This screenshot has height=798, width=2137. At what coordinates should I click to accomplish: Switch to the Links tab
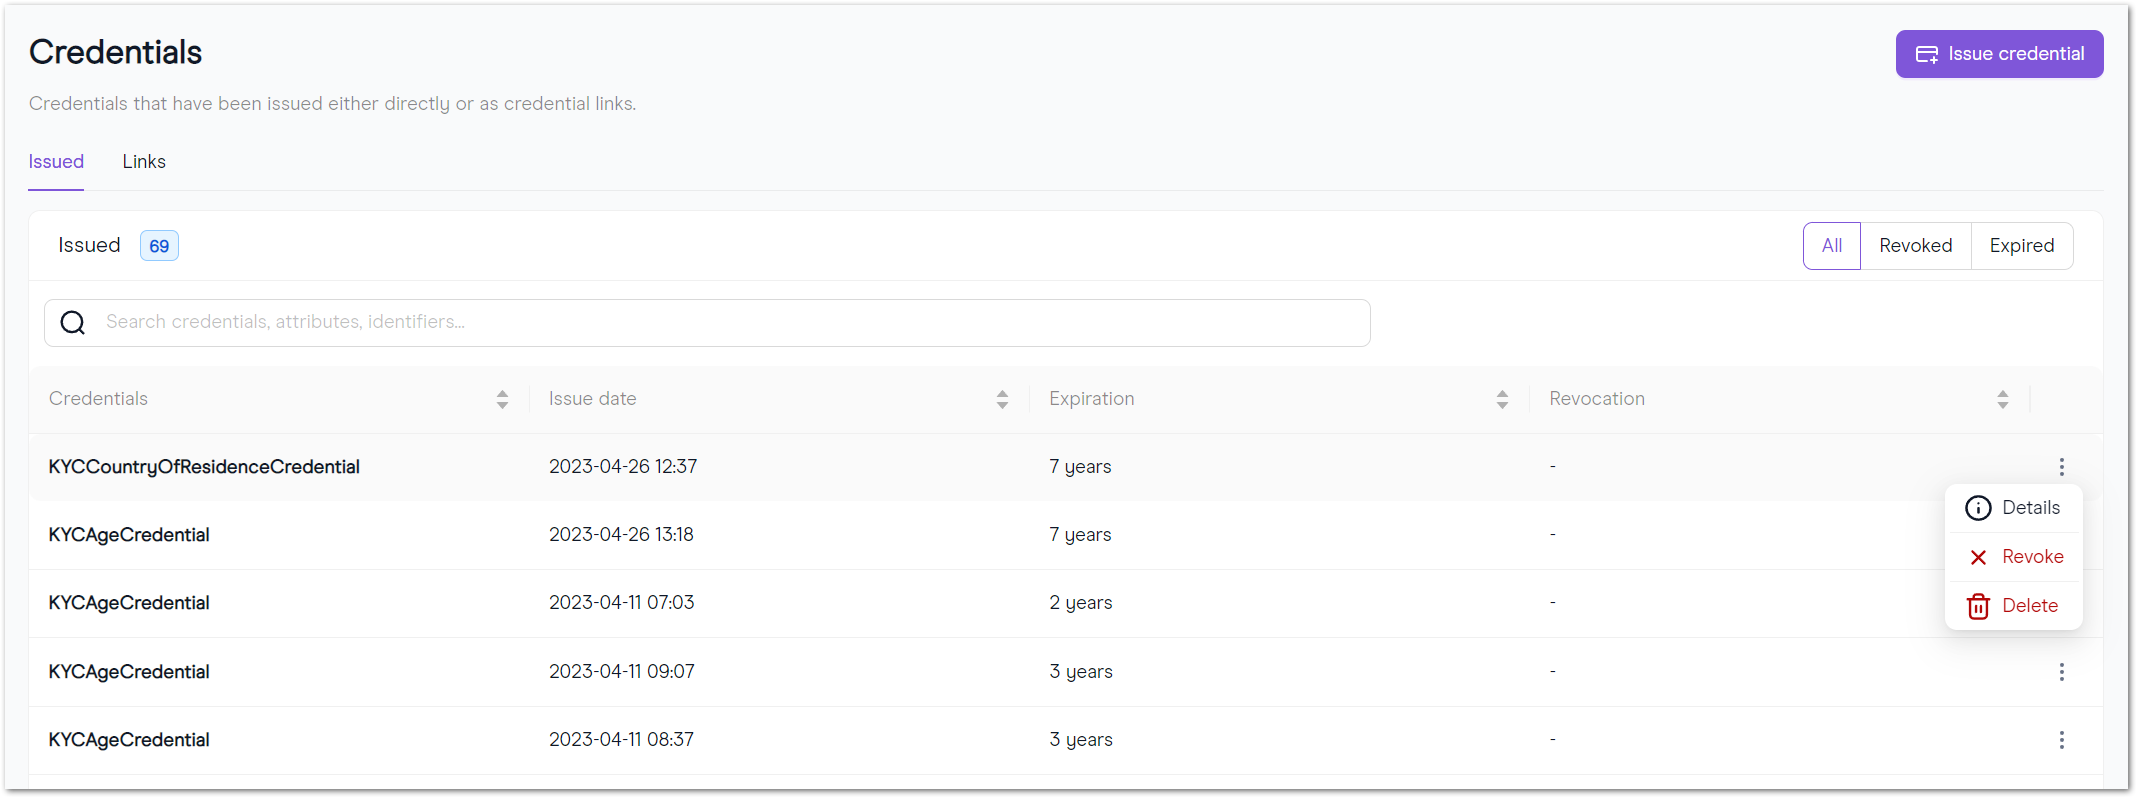click(144, 162)
